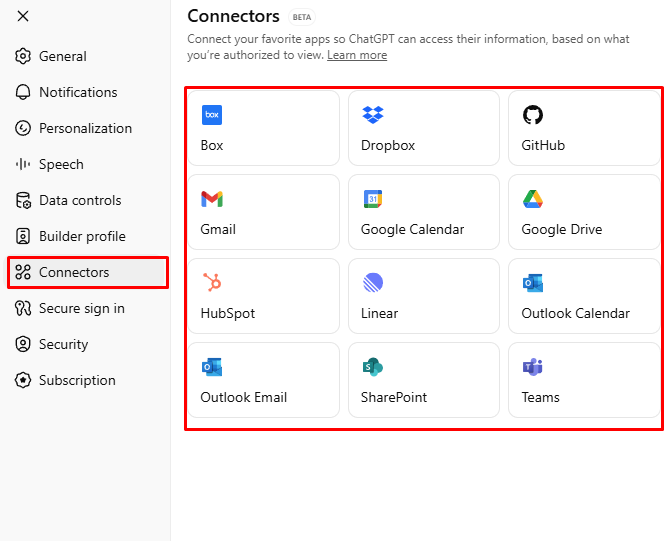This screenshot has width=672, height=541.
Task: Click the Box connector icon
Action: point(212,115)
